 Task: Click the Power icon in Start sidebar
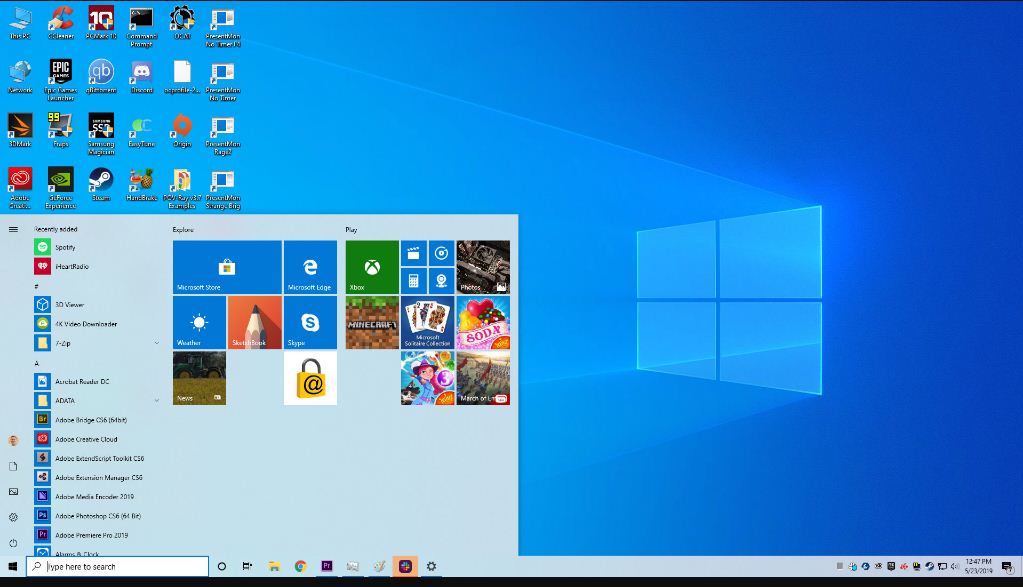[13, 543]
